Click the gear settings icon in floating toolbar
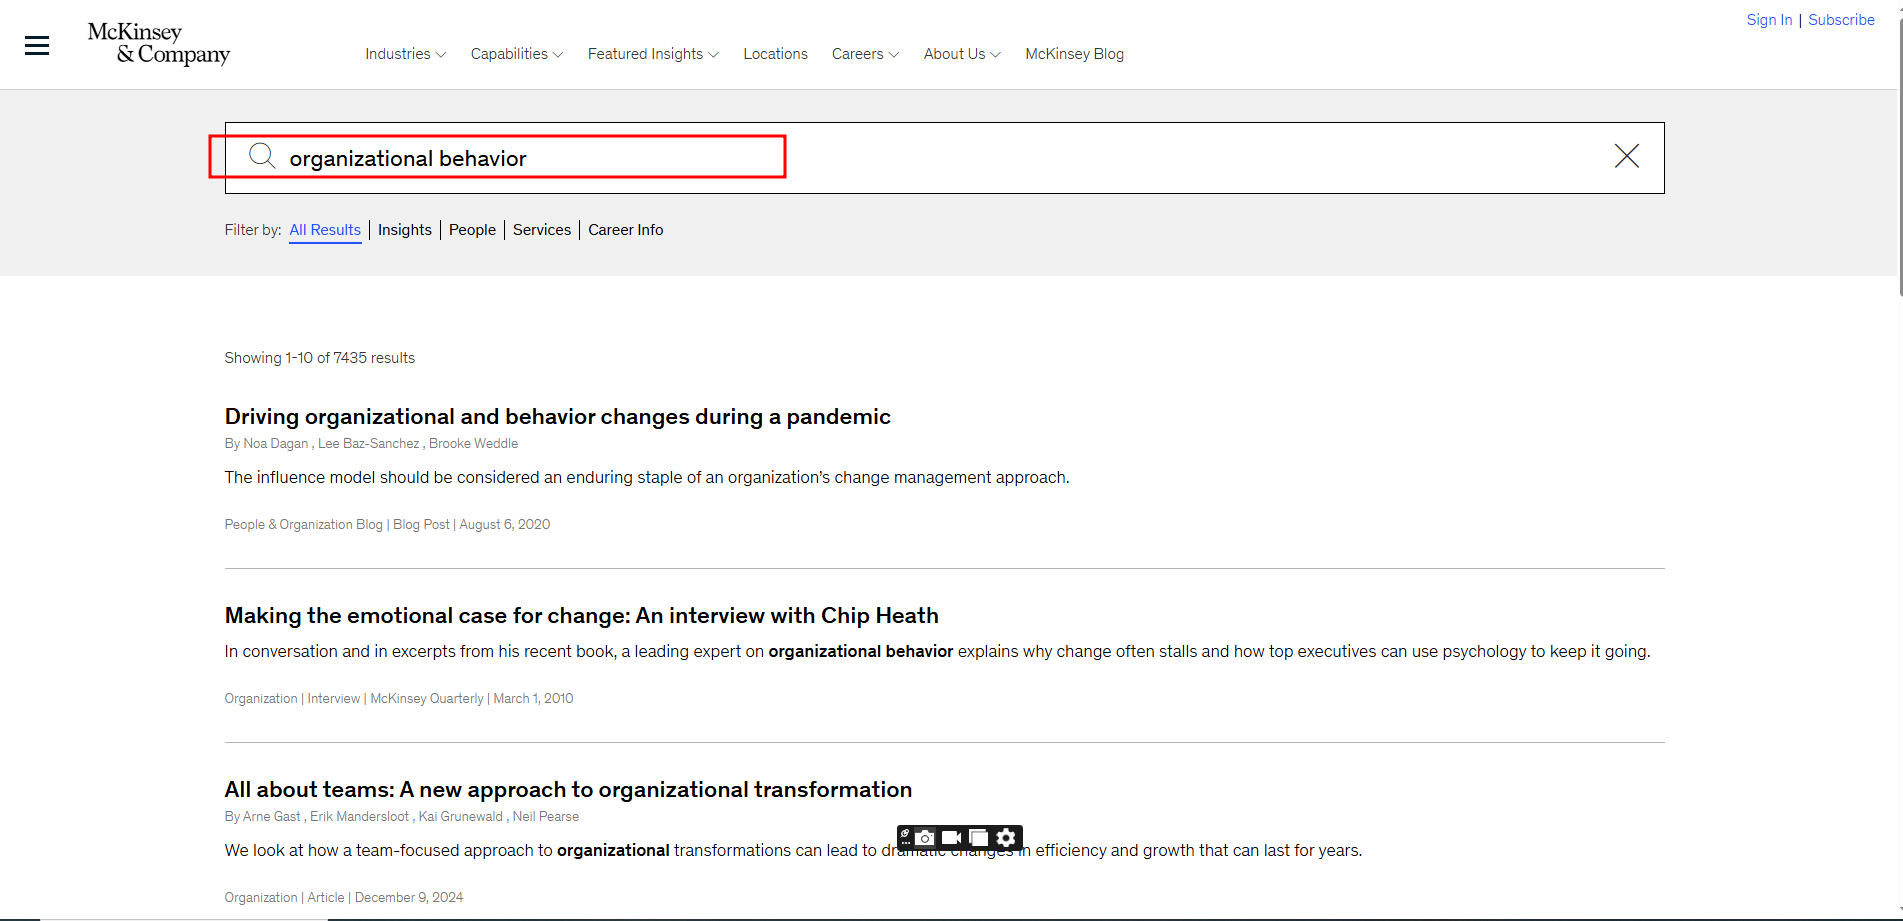The width and height of the screenshot is (1903, 921). click(x=1006, y=838)
